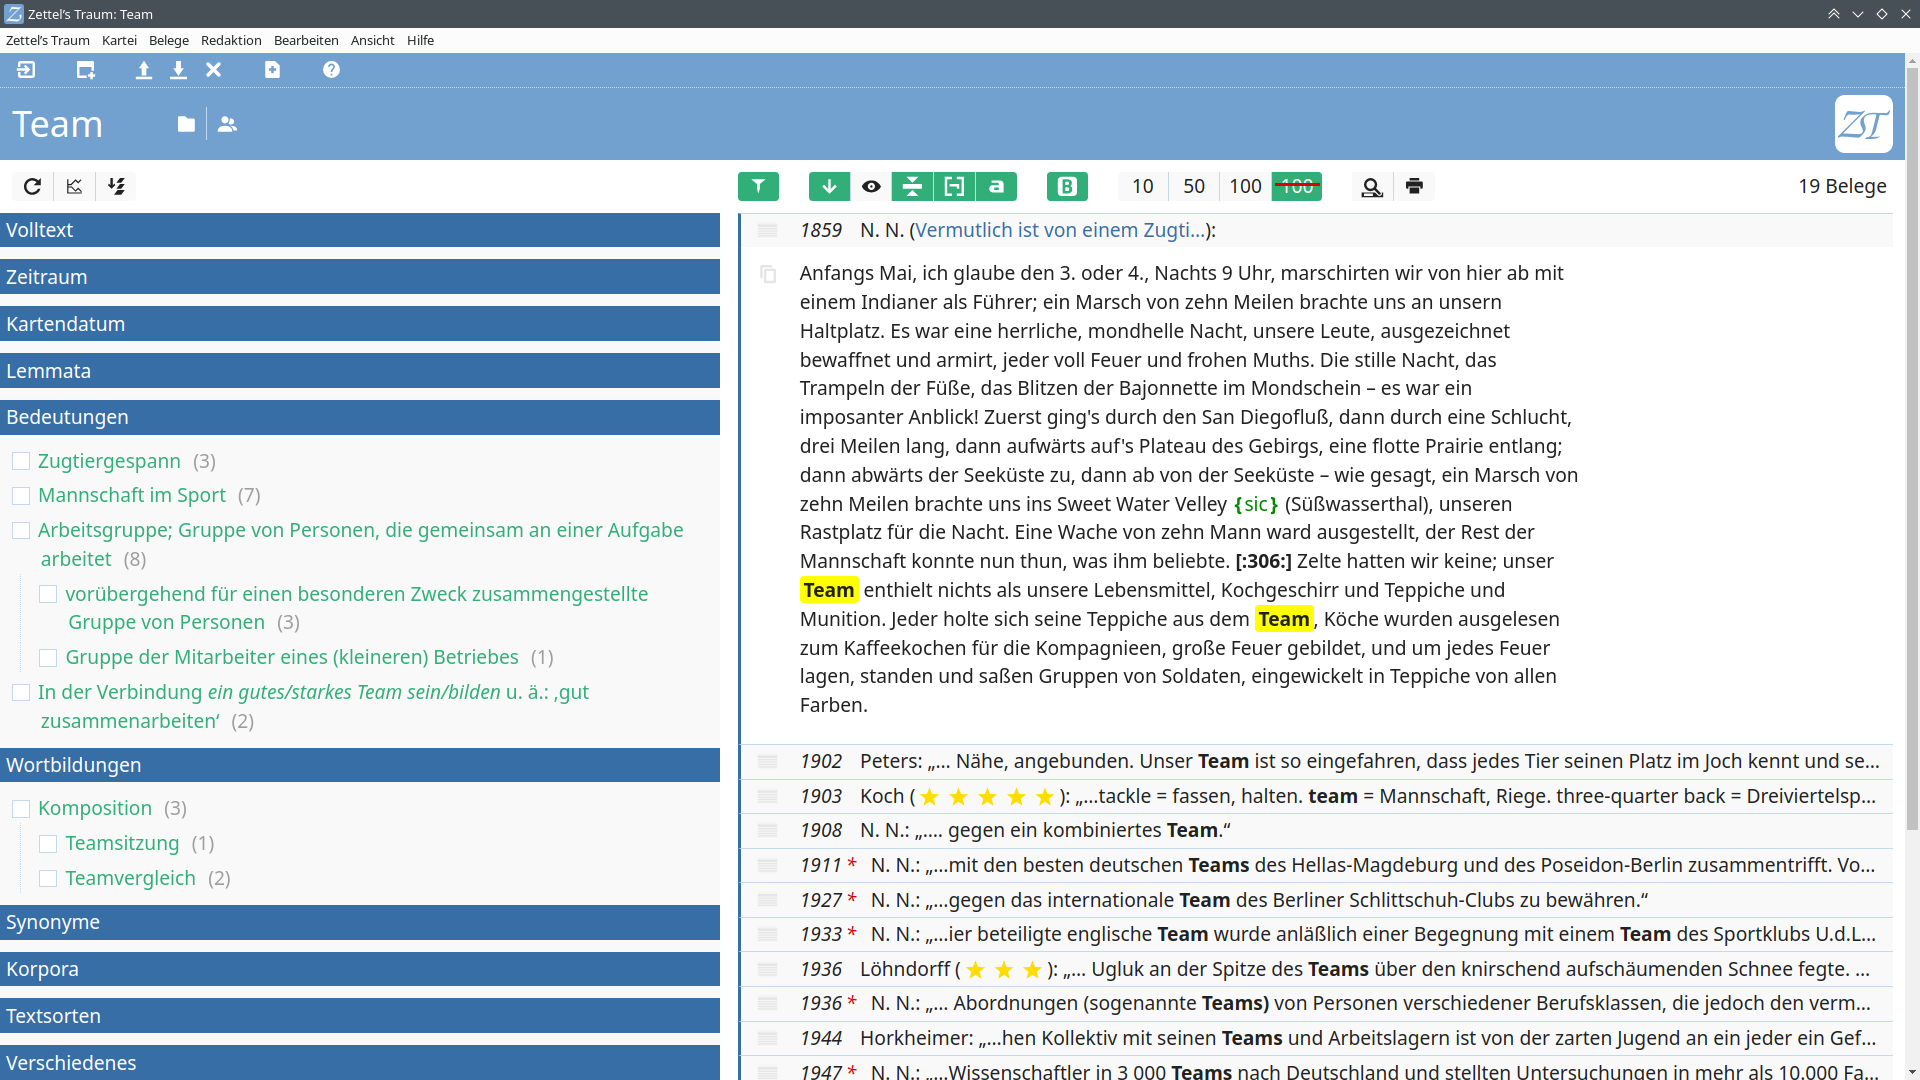1920x1080 pixels.
Task: Show 50 Belege per page
Action: pos(1194,186)
